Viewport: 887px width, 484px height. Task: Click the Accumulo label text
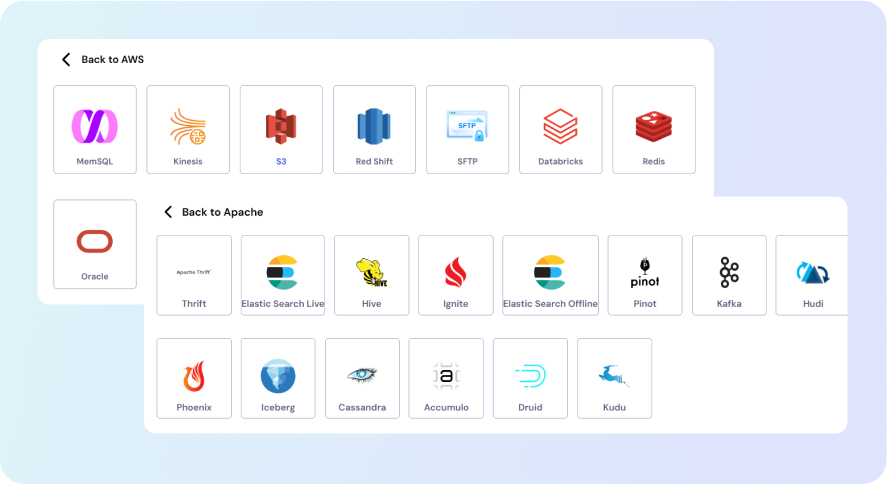[446, 407]
